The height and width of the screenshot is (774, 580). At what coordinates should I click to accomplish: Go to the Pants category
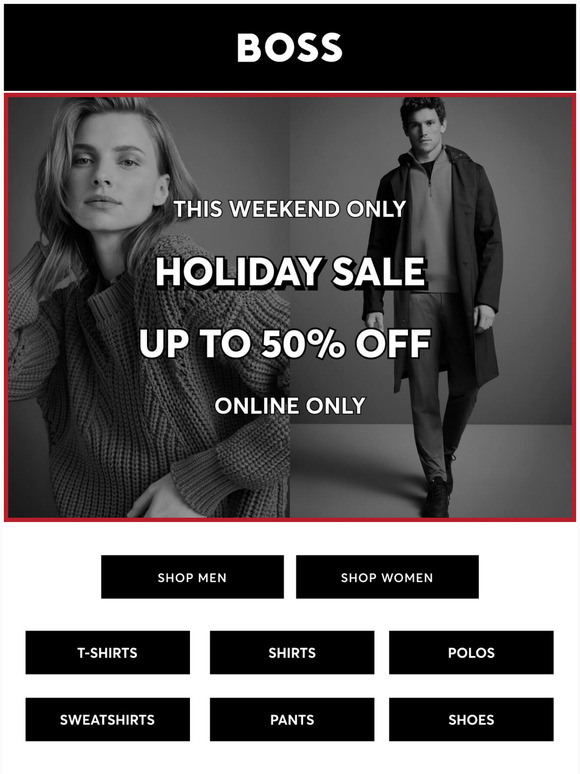292,720
